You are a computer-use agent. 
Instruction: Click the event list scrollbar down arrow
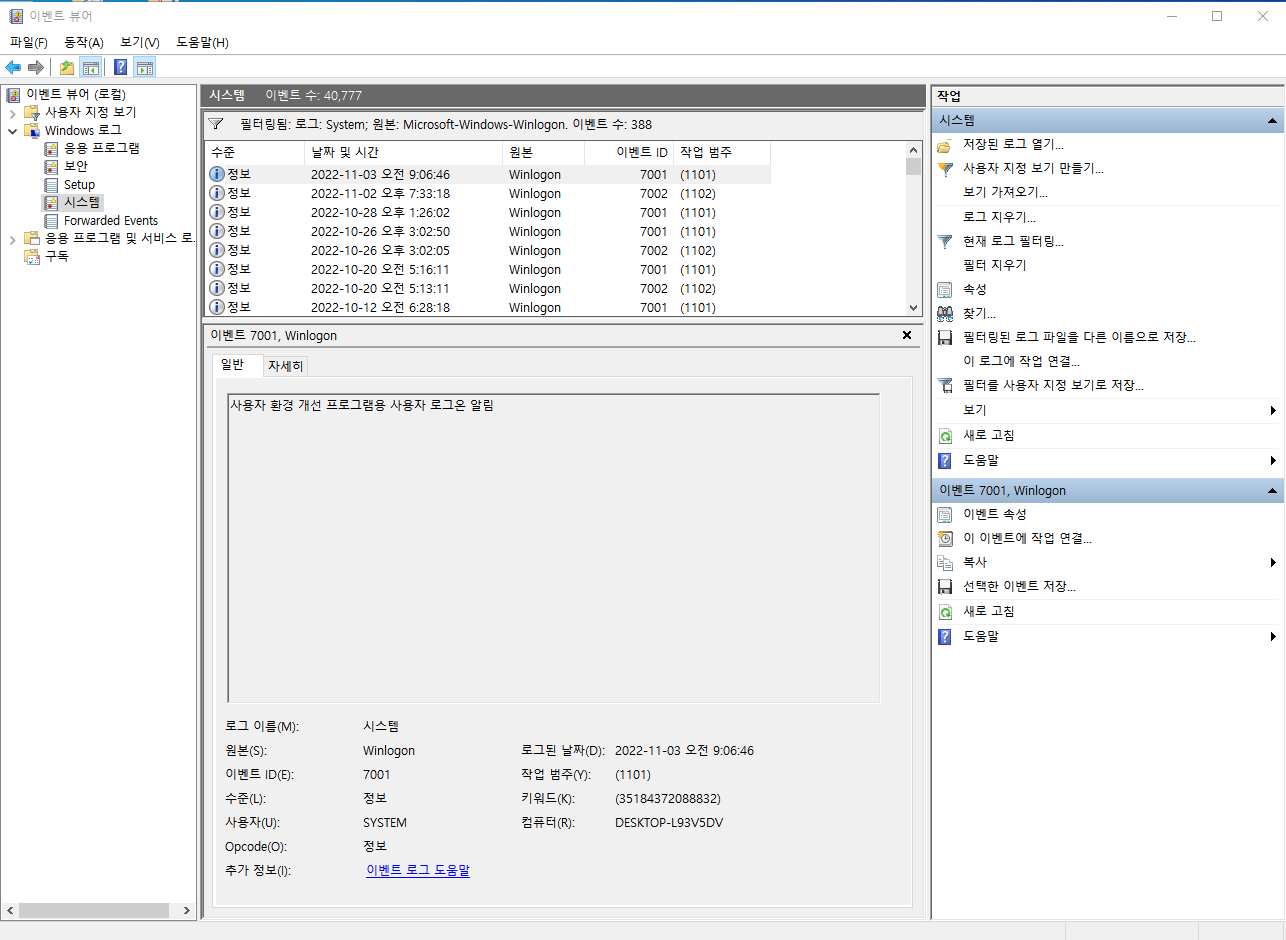pos(913,308)
